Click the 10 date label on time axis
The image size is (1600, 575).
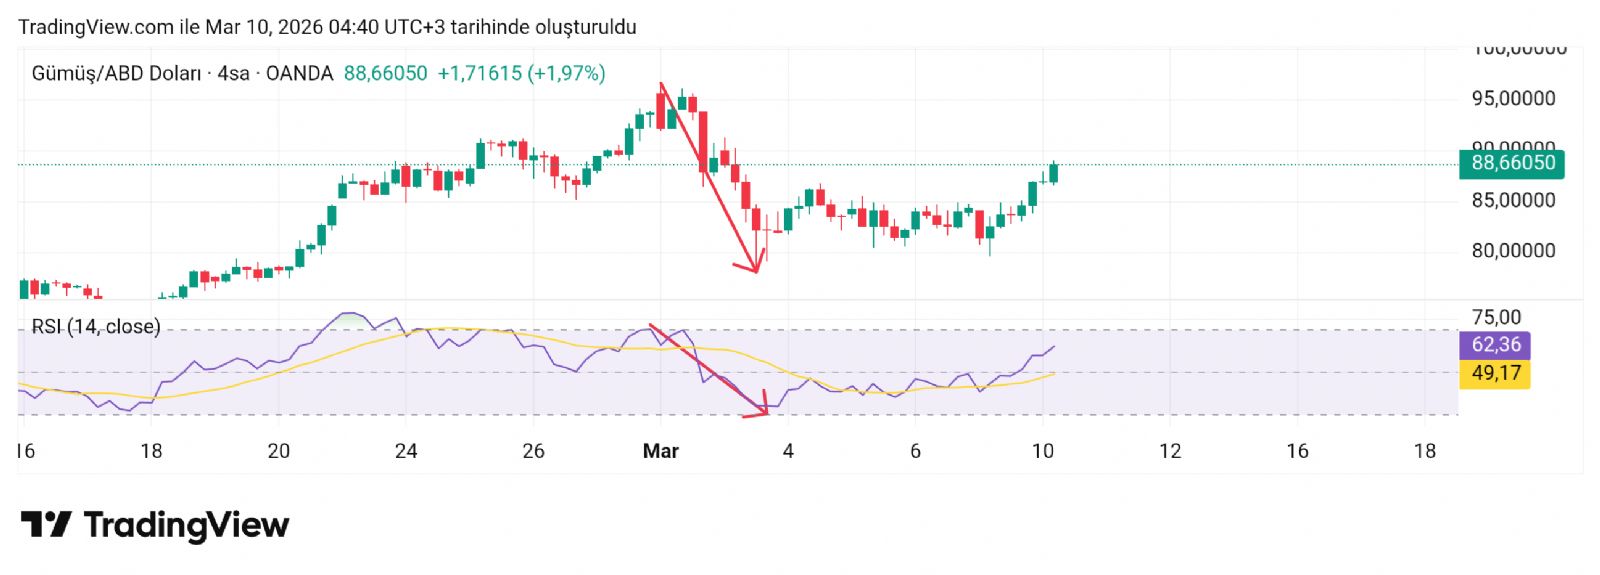1042,451
